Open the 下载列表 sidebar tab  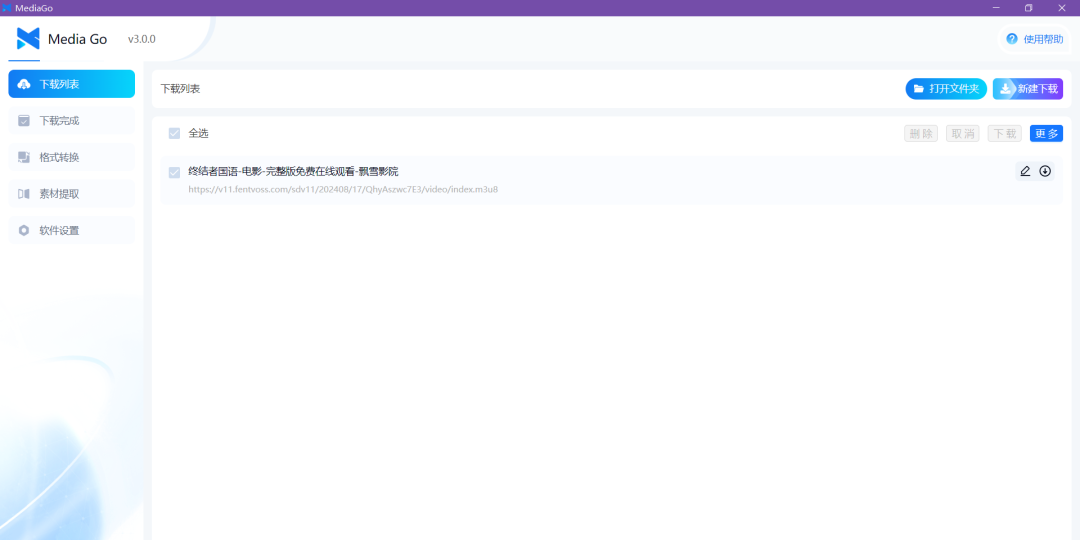[72, 84]
